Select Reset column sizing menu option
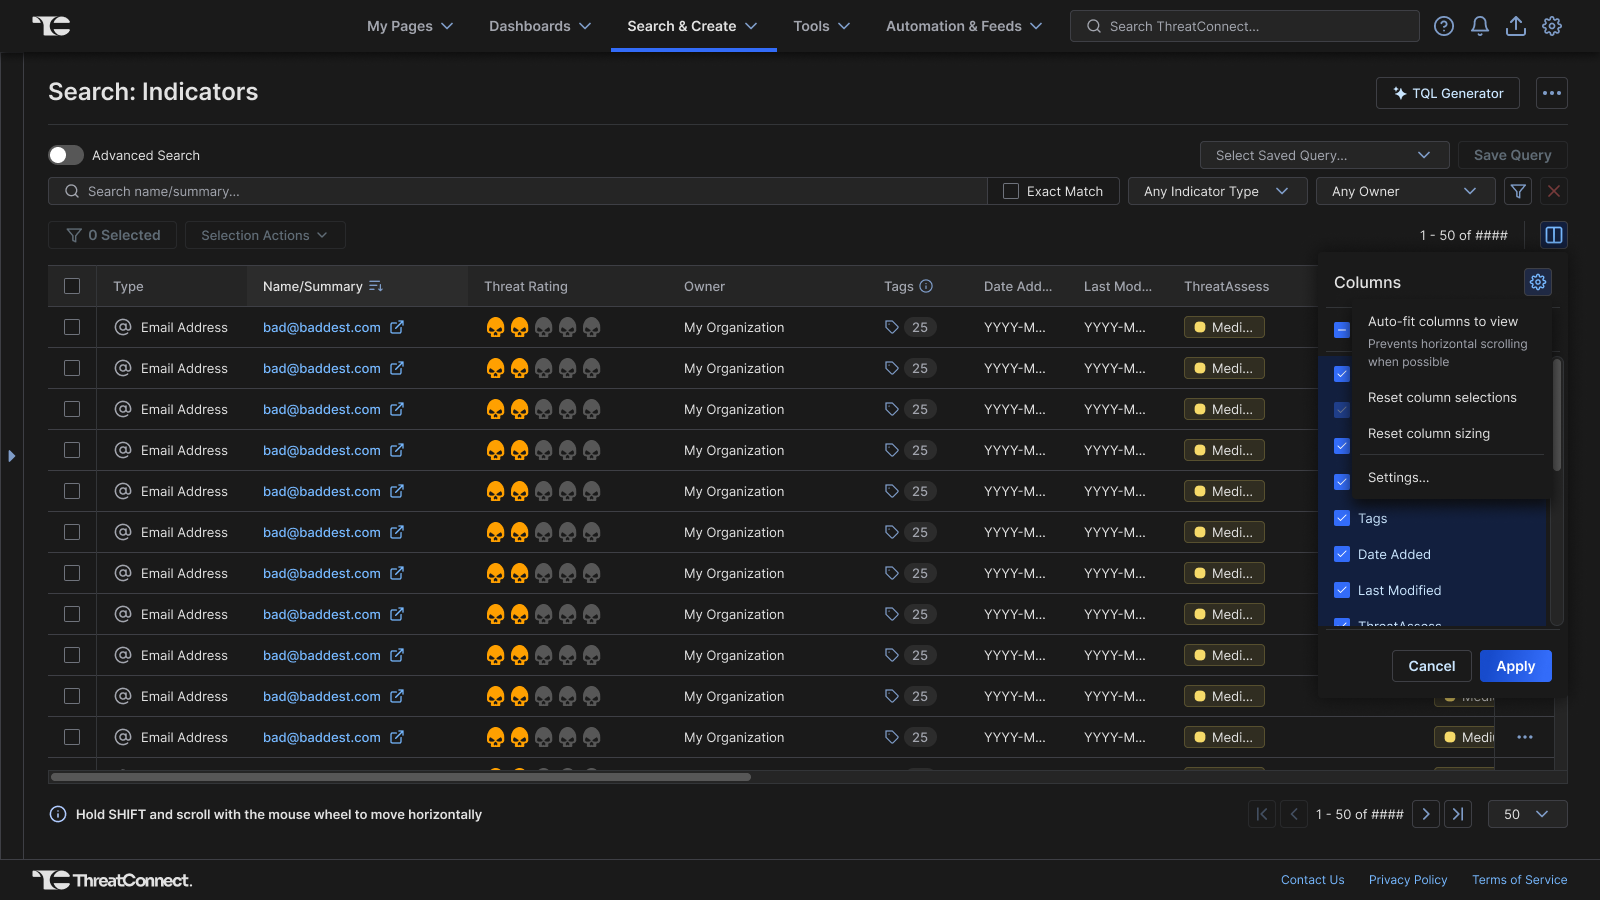Image resolution: width=1600 pixels, height=900 pixels. click(x=1428, y=433)
